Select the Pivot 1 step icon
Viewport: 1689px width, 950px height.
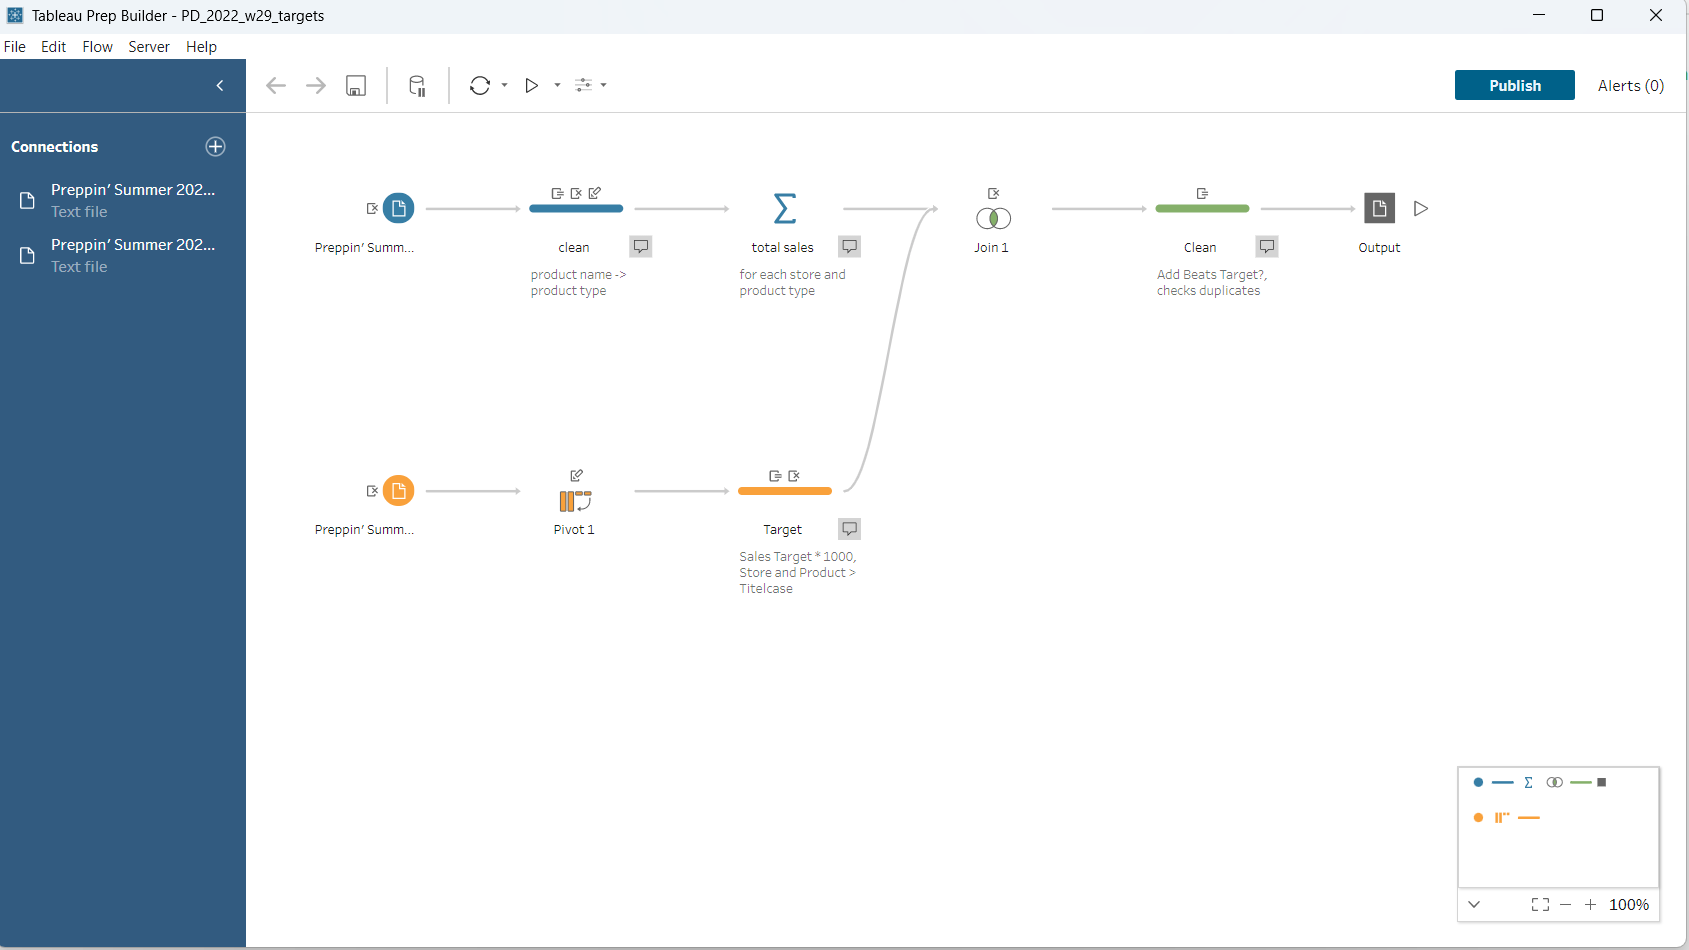click(x=575, y=501)
